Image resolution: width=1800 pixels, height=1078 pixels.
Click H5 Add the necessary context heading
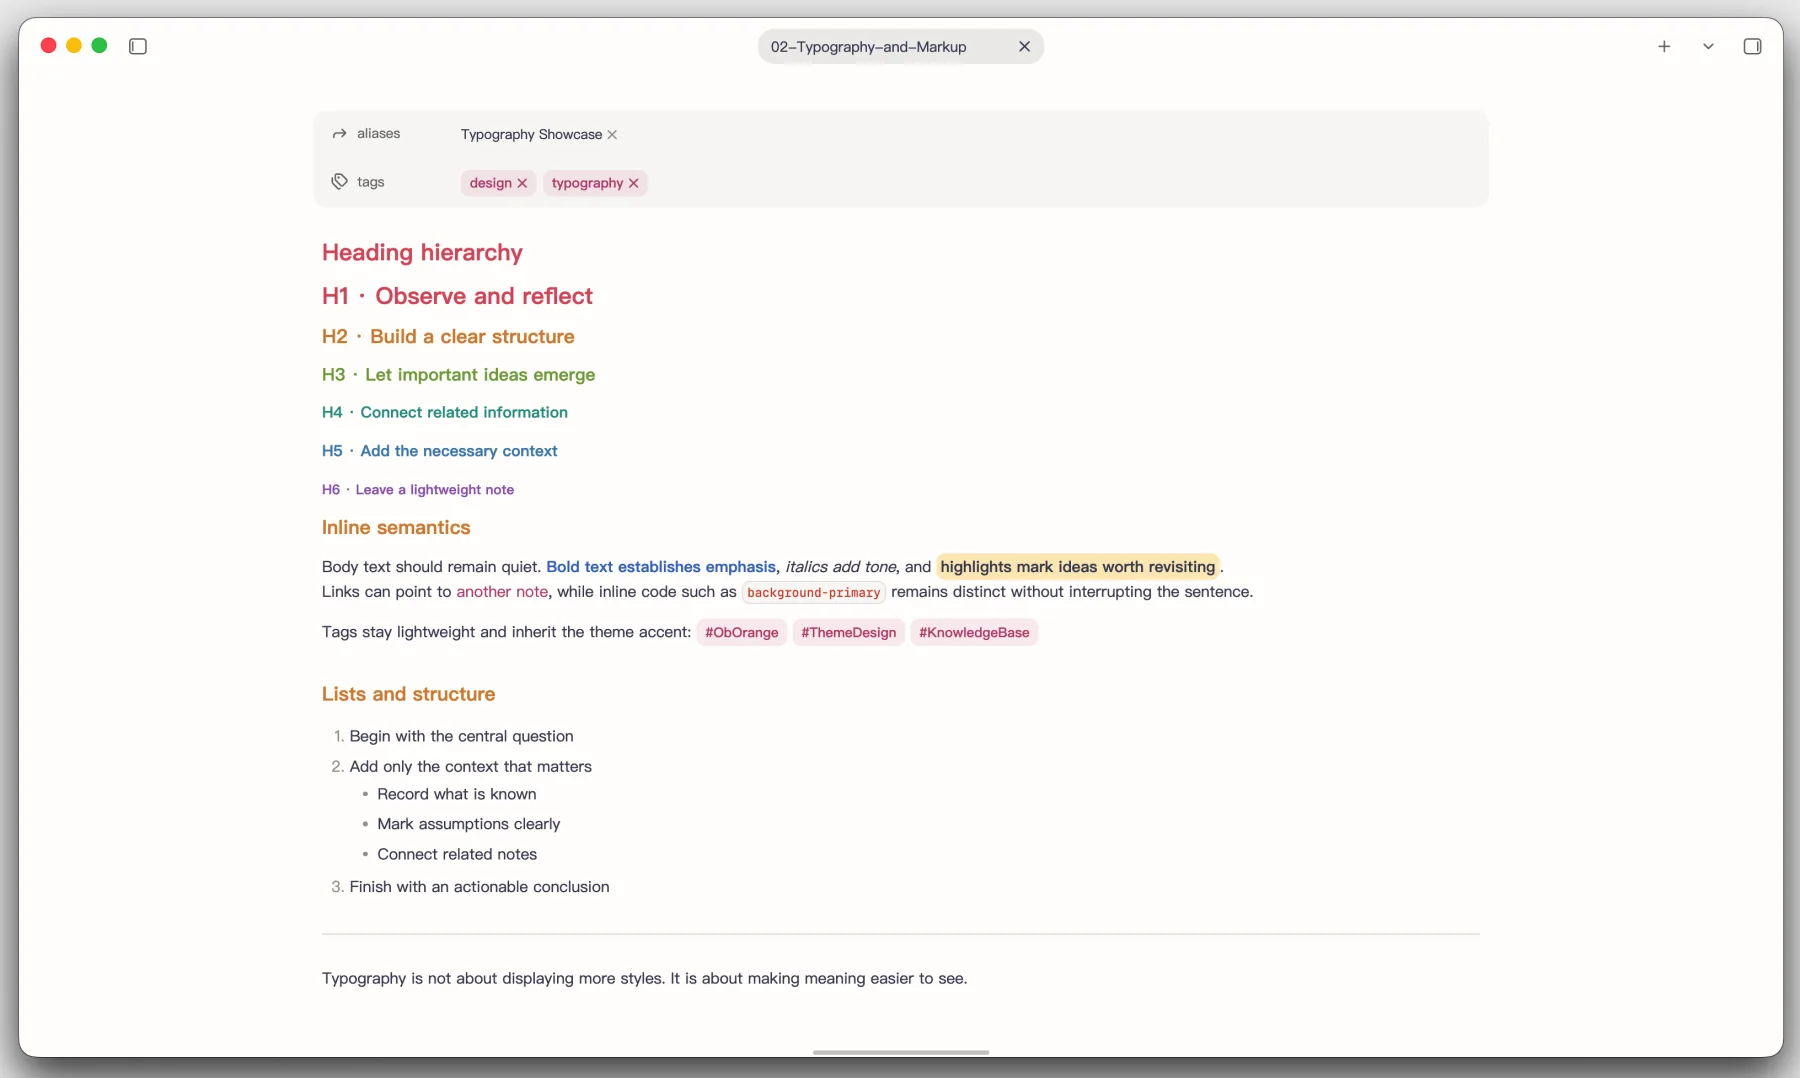(x=439, y=451)
